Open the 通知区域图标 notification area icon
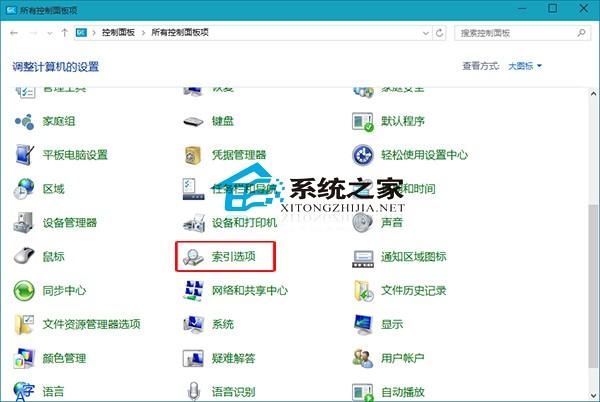This screenshot has width=600, height=402. [x=362, y=258]
